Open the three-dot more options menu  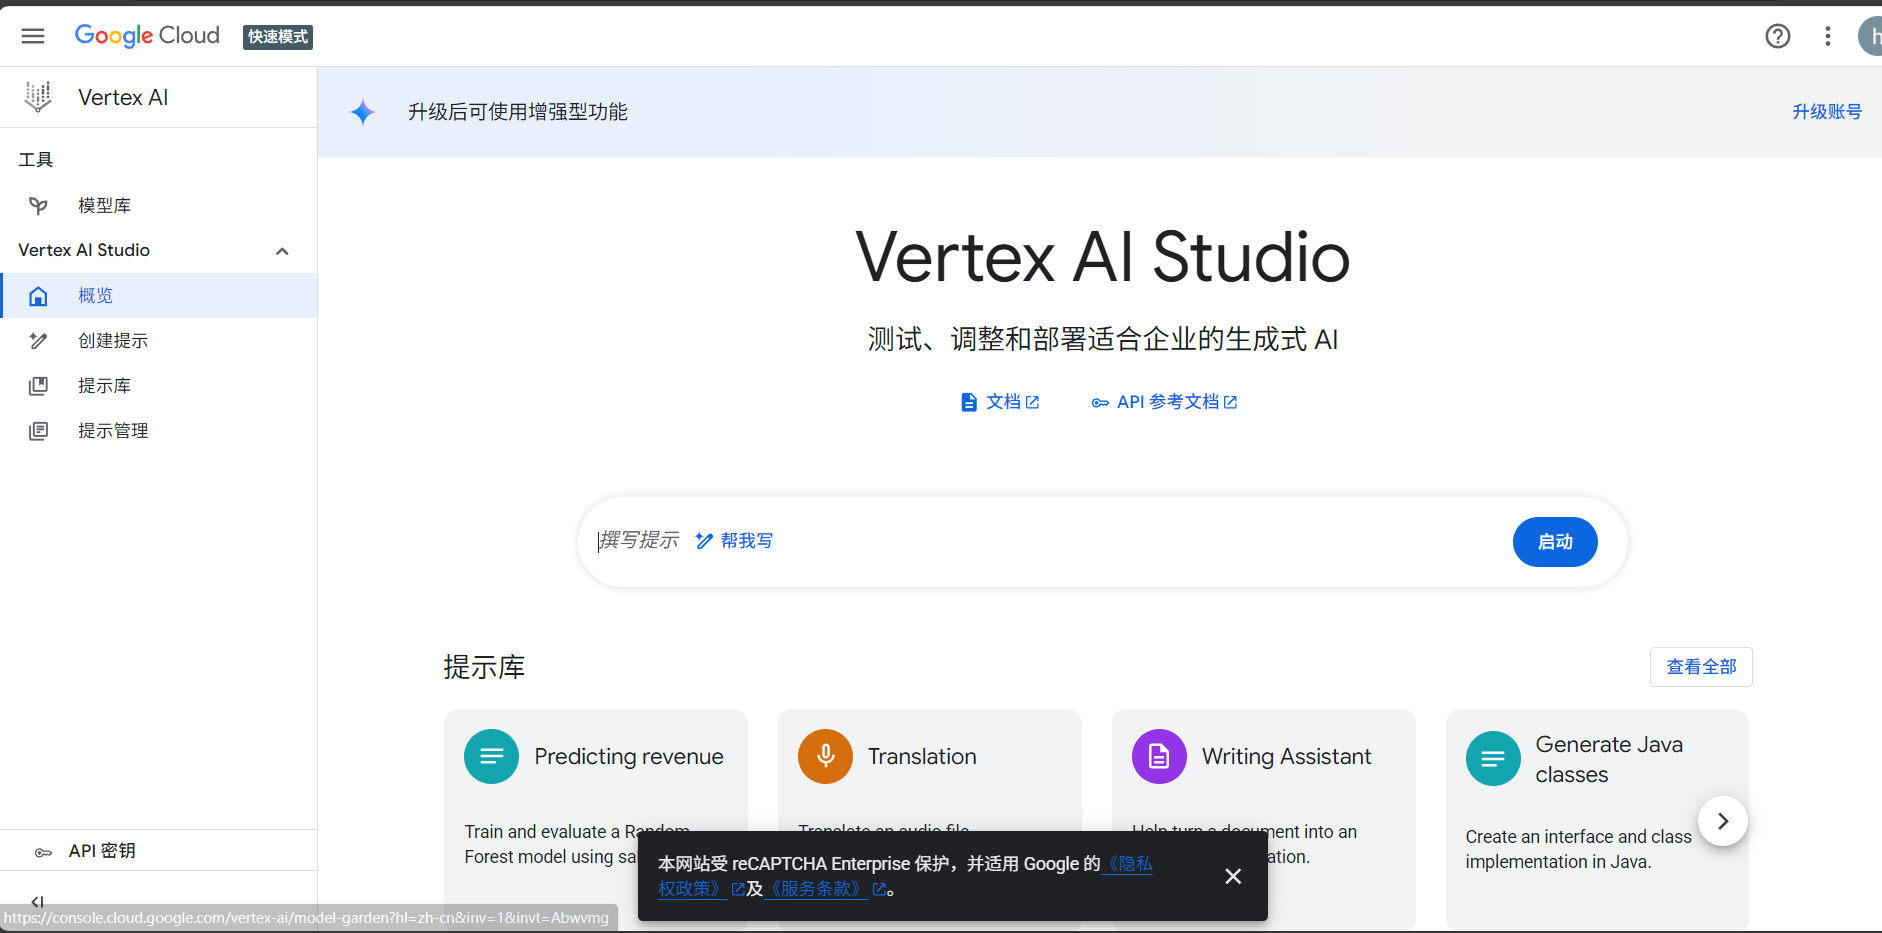[1827, 36]
